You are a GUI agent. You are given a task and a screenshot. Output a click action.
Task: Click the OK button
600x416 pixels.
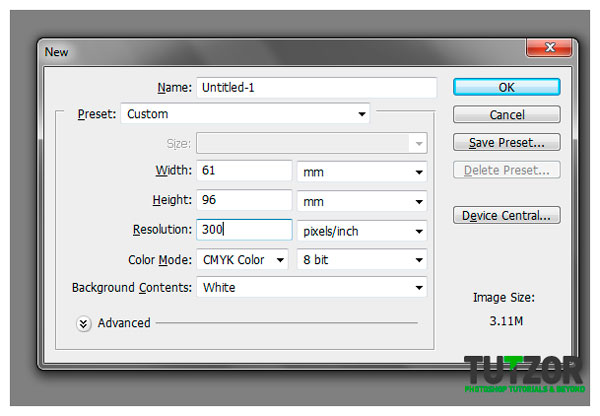click(506, 88)
